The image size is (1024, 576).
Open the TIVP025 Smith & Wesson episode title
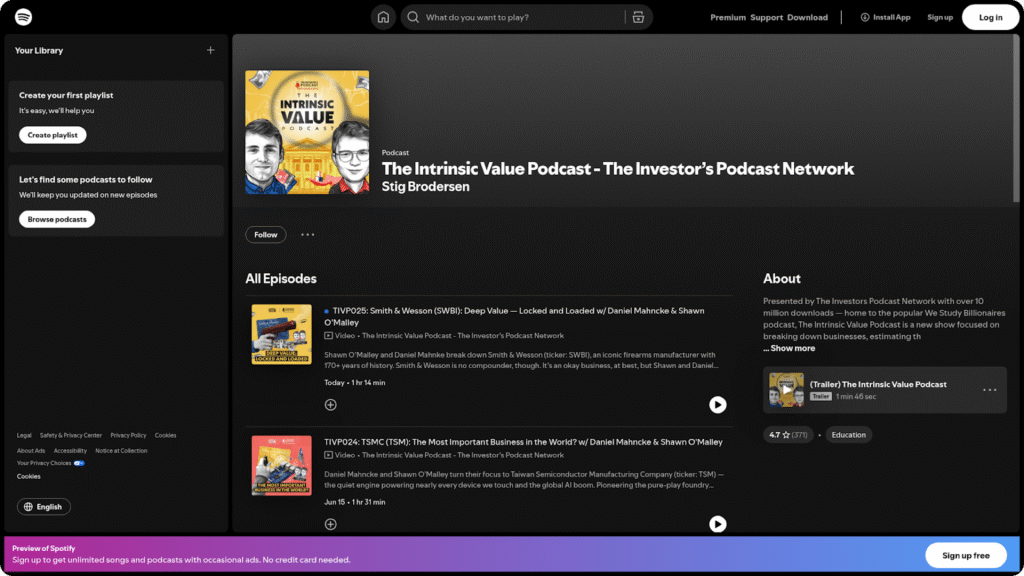pyautogui.click(x=514, y=317)
